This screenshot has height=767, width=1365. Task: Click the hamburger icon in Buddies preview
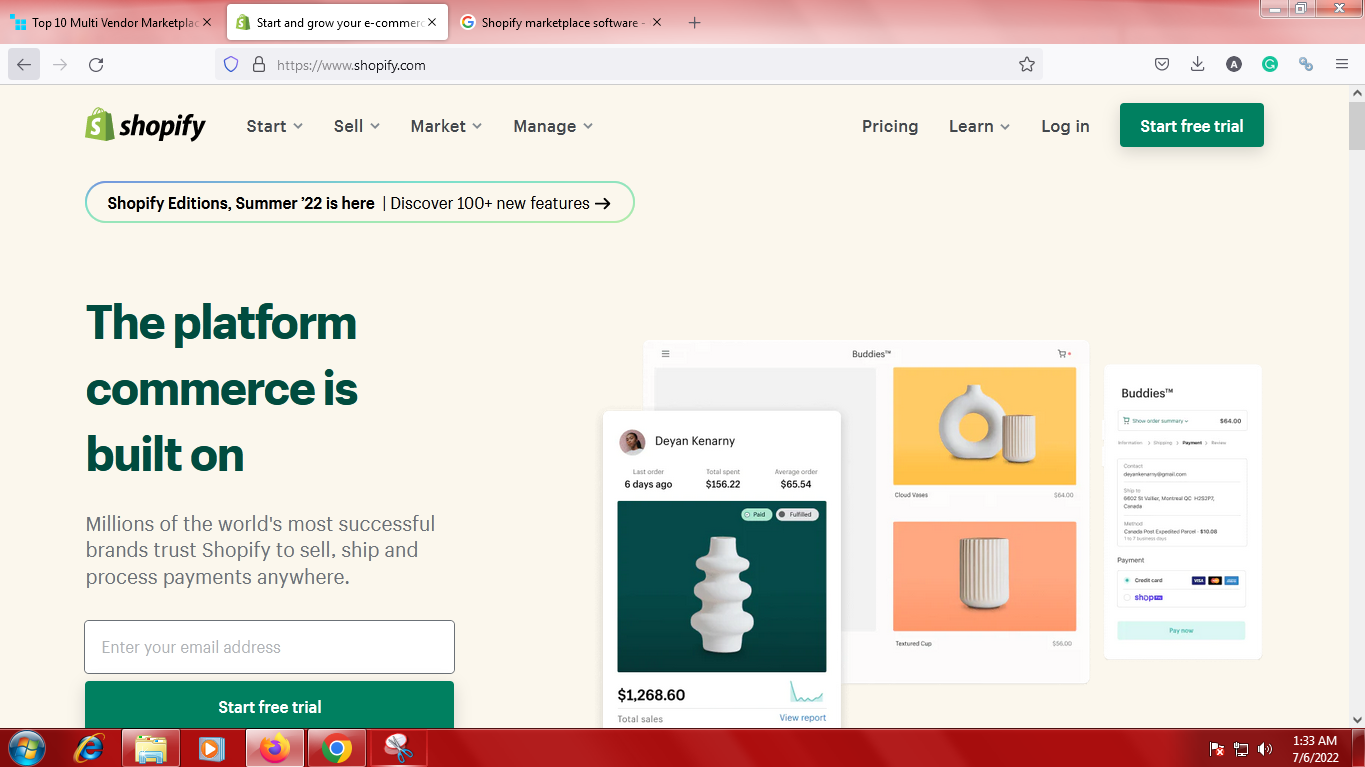(x=666, y=354)
